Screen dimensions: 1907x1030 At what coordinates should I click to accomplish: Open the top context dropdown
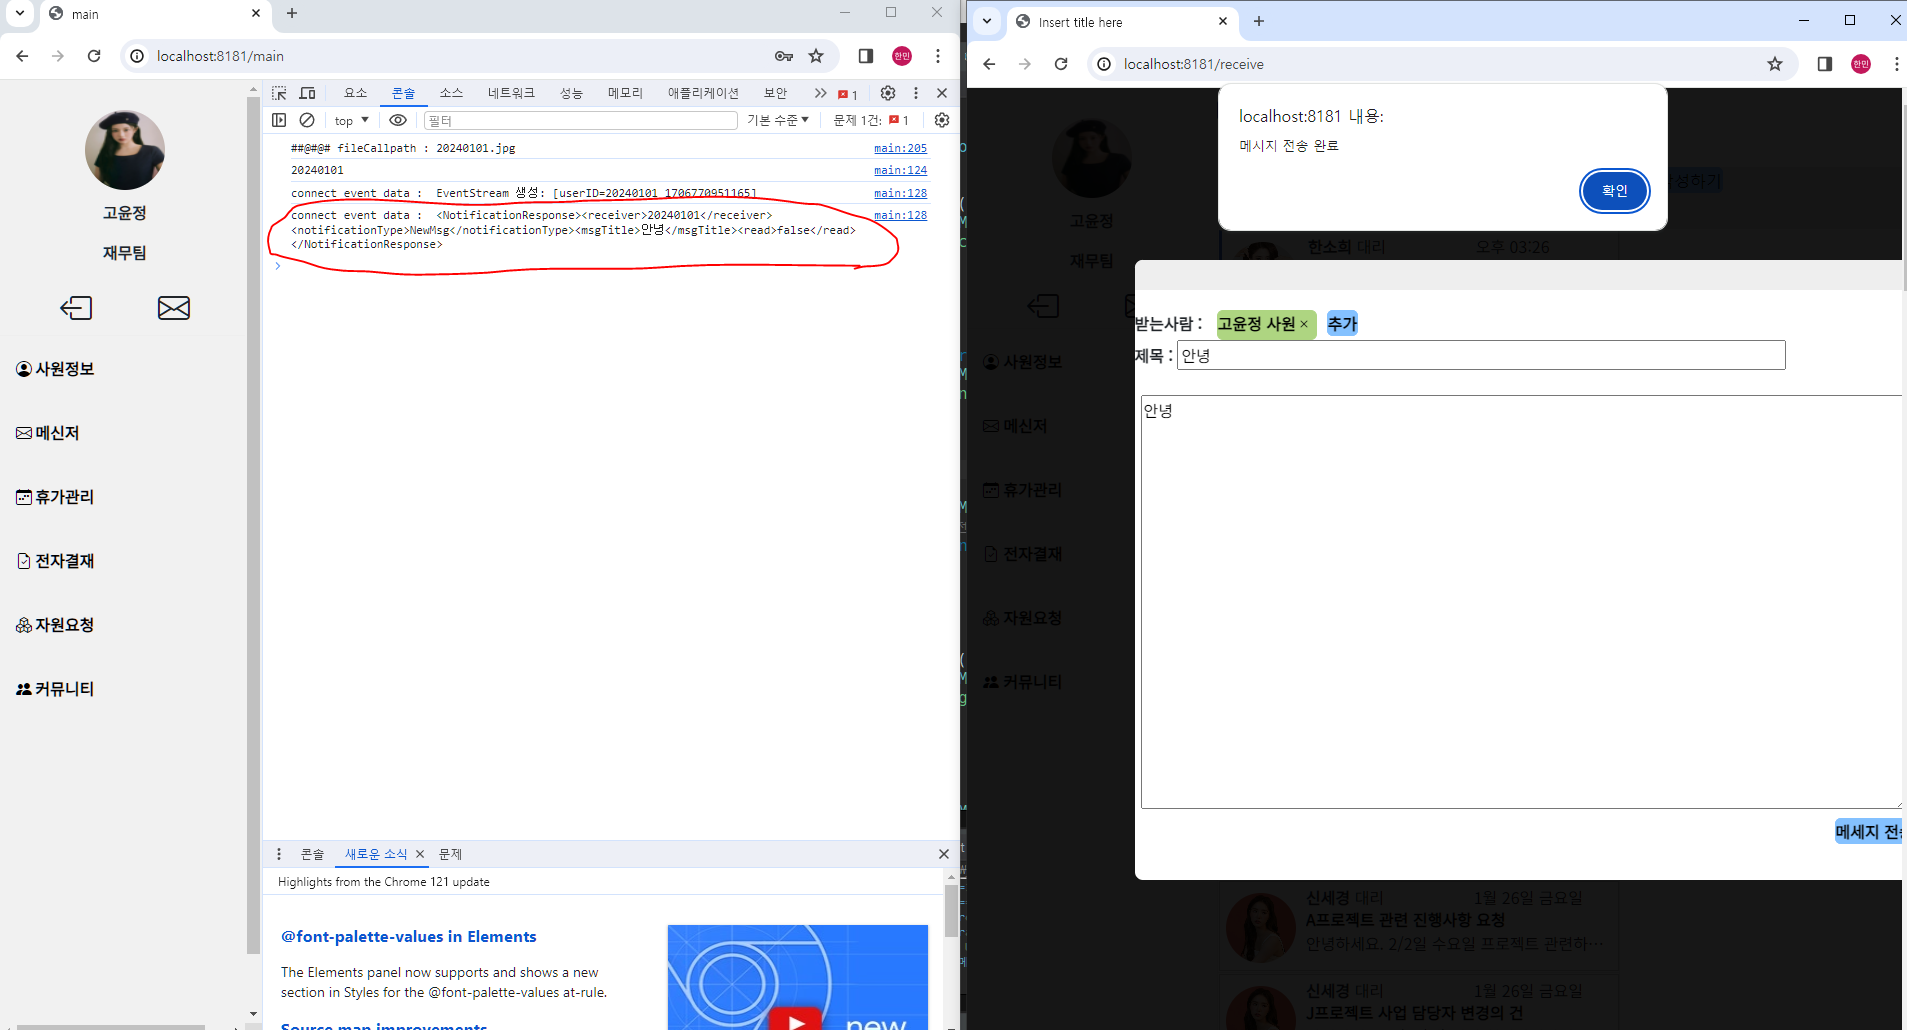[352, 120]
